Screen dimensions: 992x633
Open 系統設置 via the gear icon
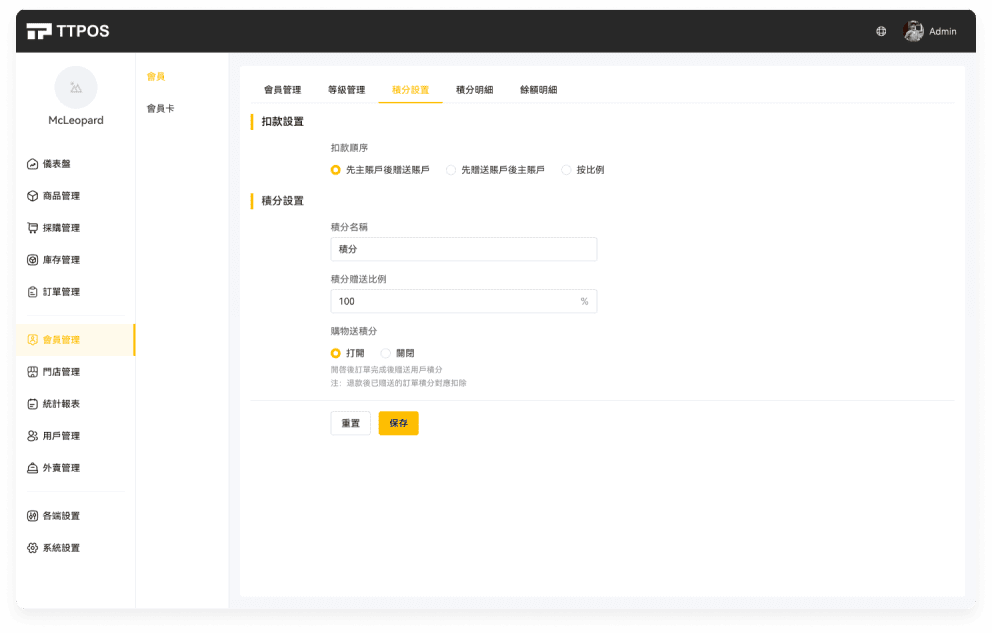[33, 548]
